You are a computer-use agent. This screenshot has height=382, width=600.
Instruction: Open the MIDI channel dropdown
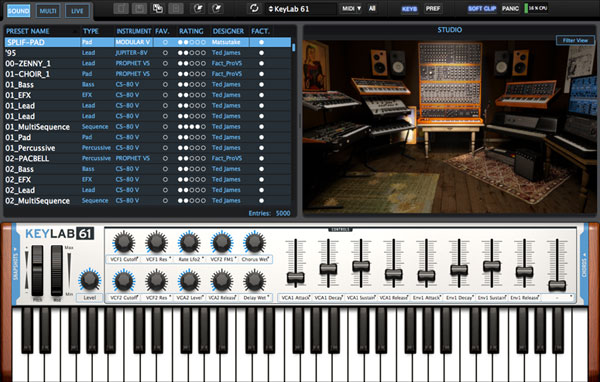[x=351, y=8]
